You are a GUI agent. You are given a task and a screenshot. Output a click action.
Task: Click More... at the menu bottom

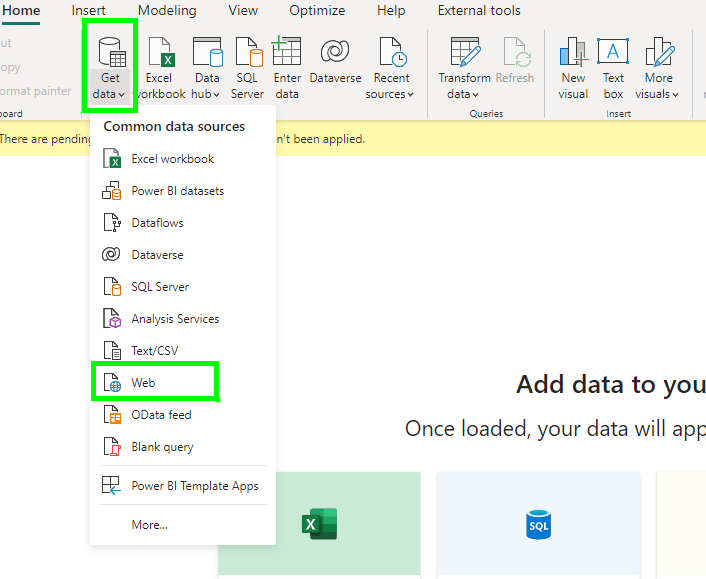tap(183, 525)
